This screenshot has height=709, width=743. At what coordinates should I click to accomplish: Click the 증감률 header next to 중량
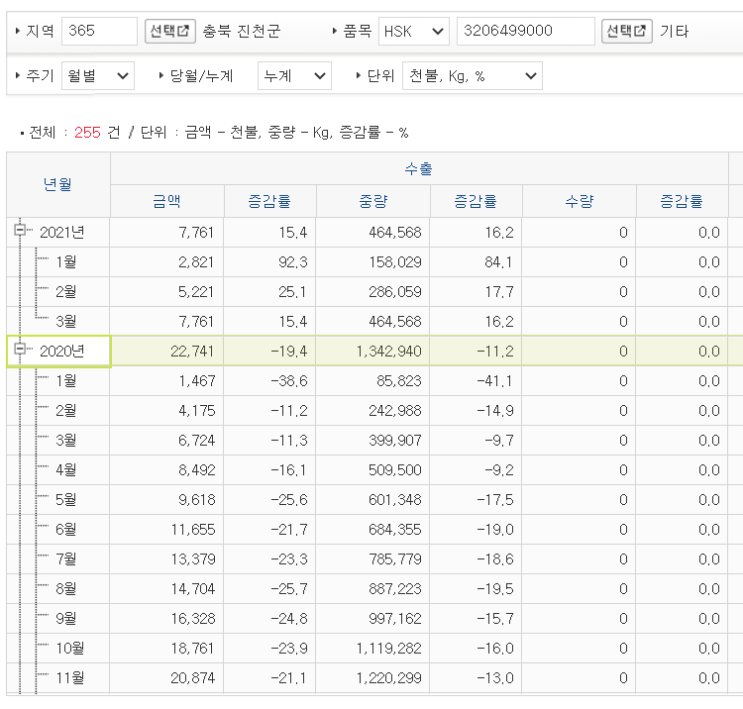[x=476, y=201]
